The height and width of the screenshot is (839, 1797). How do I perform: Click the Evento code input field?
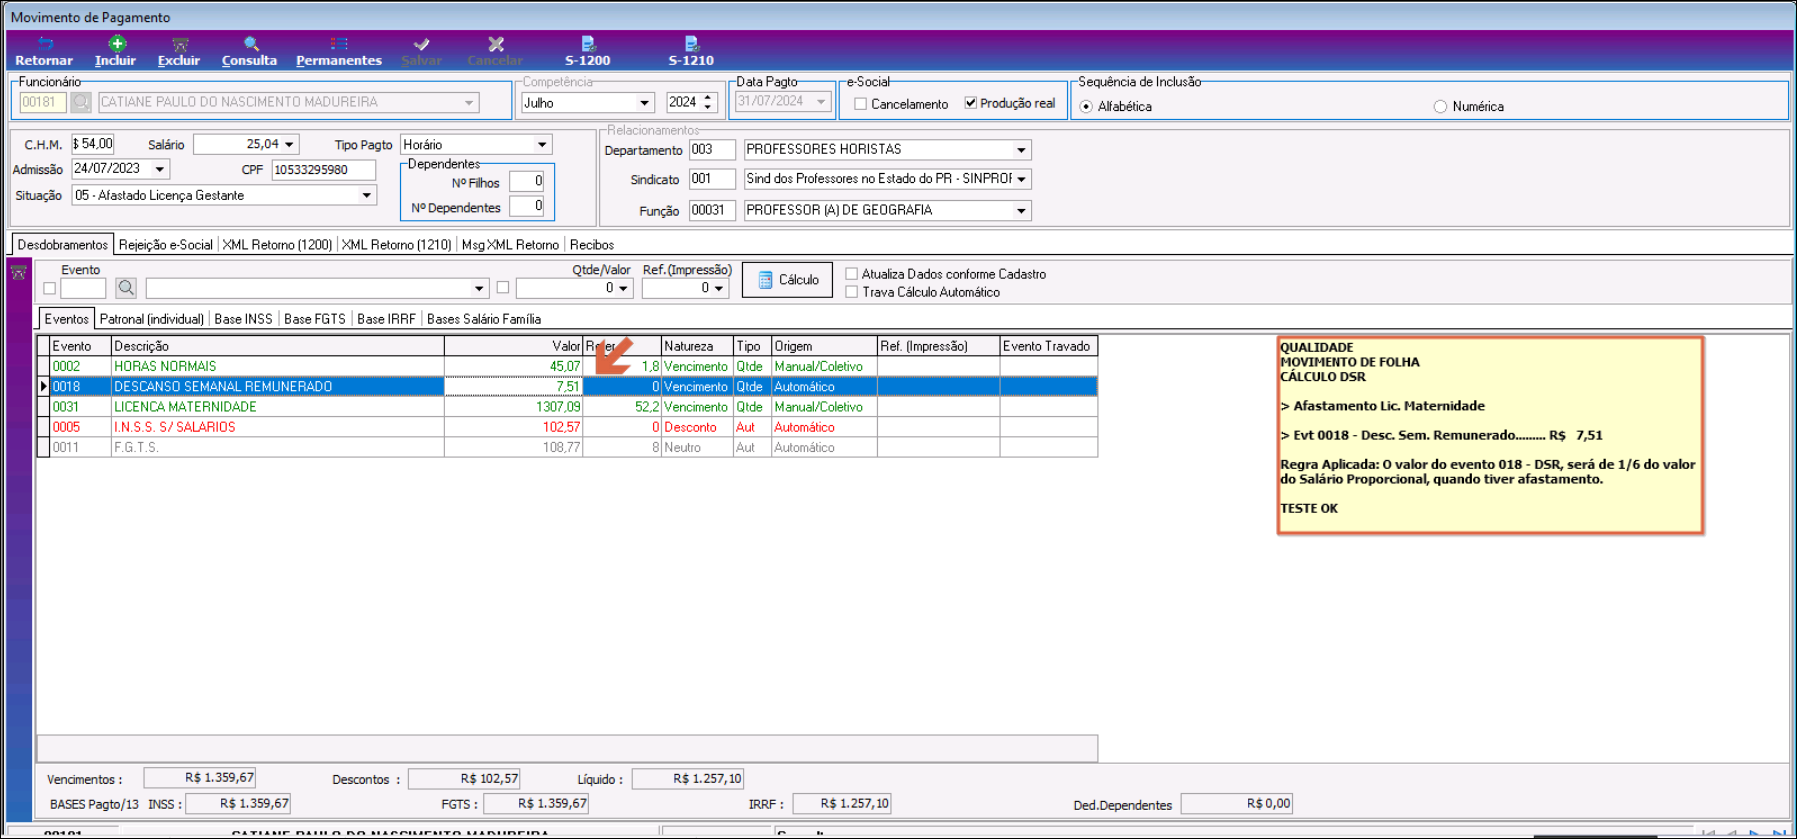(83, 288)
